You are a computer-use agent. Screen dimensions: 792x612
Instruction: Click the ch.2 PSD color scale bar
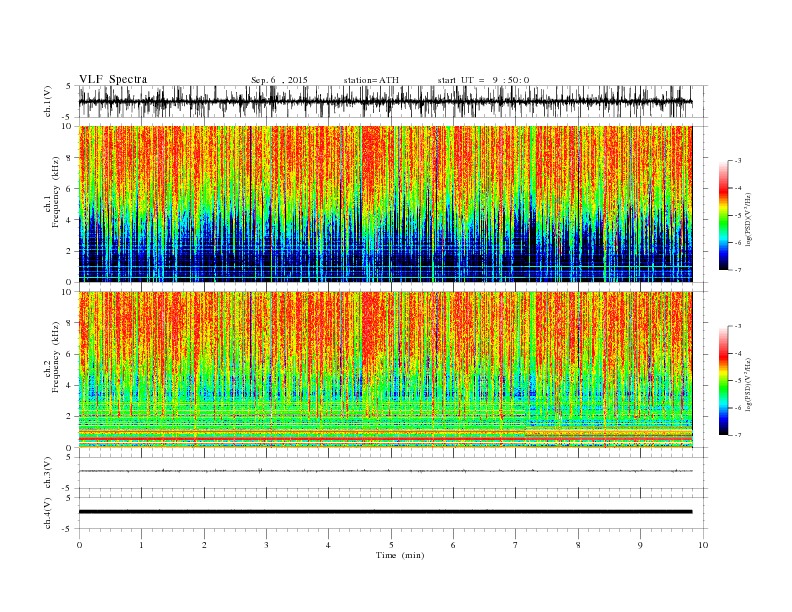[723, 381]
